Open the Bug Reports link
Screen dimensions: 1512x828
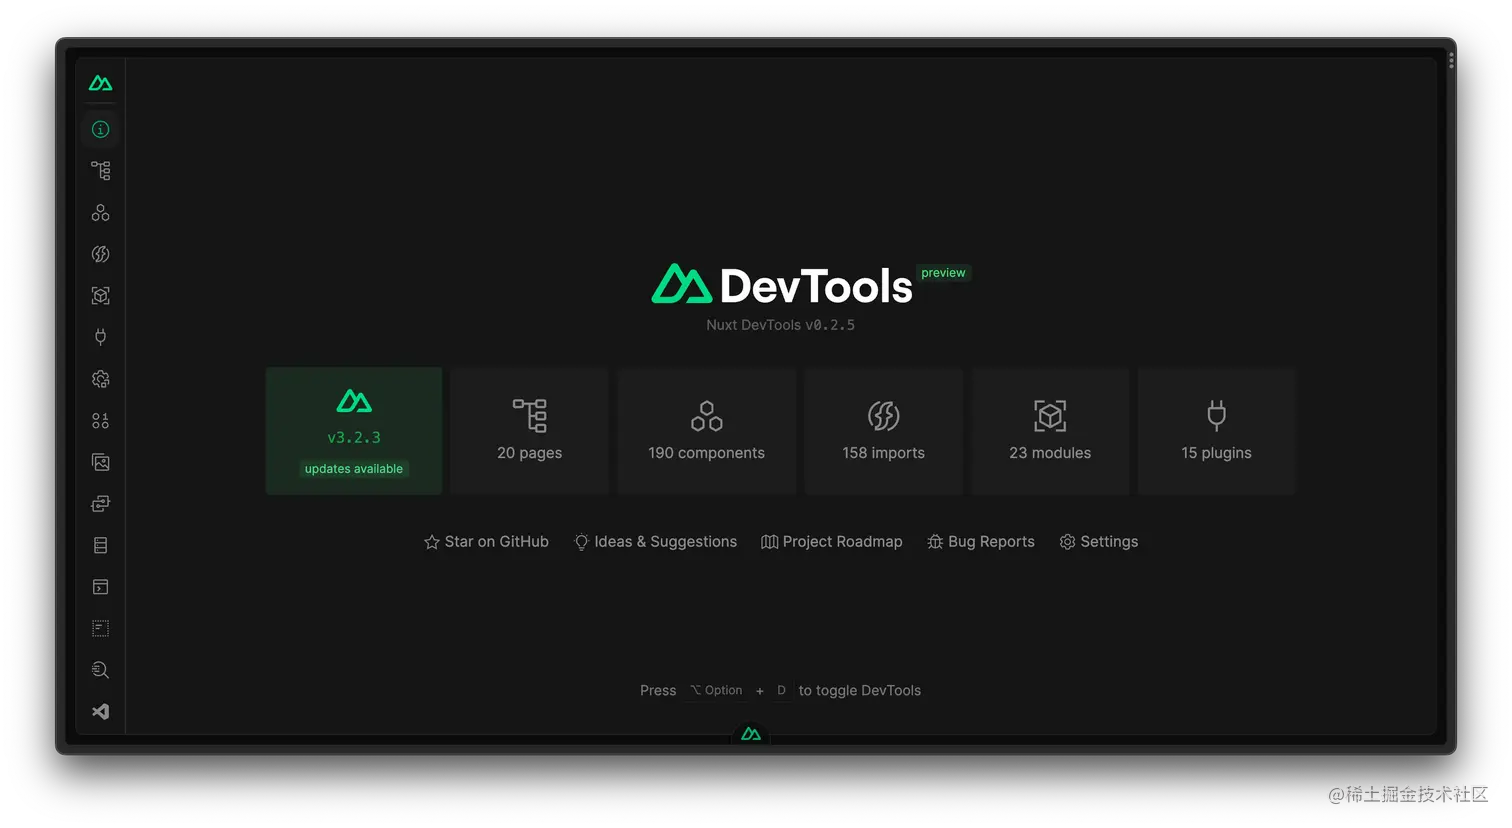point(981,542)
